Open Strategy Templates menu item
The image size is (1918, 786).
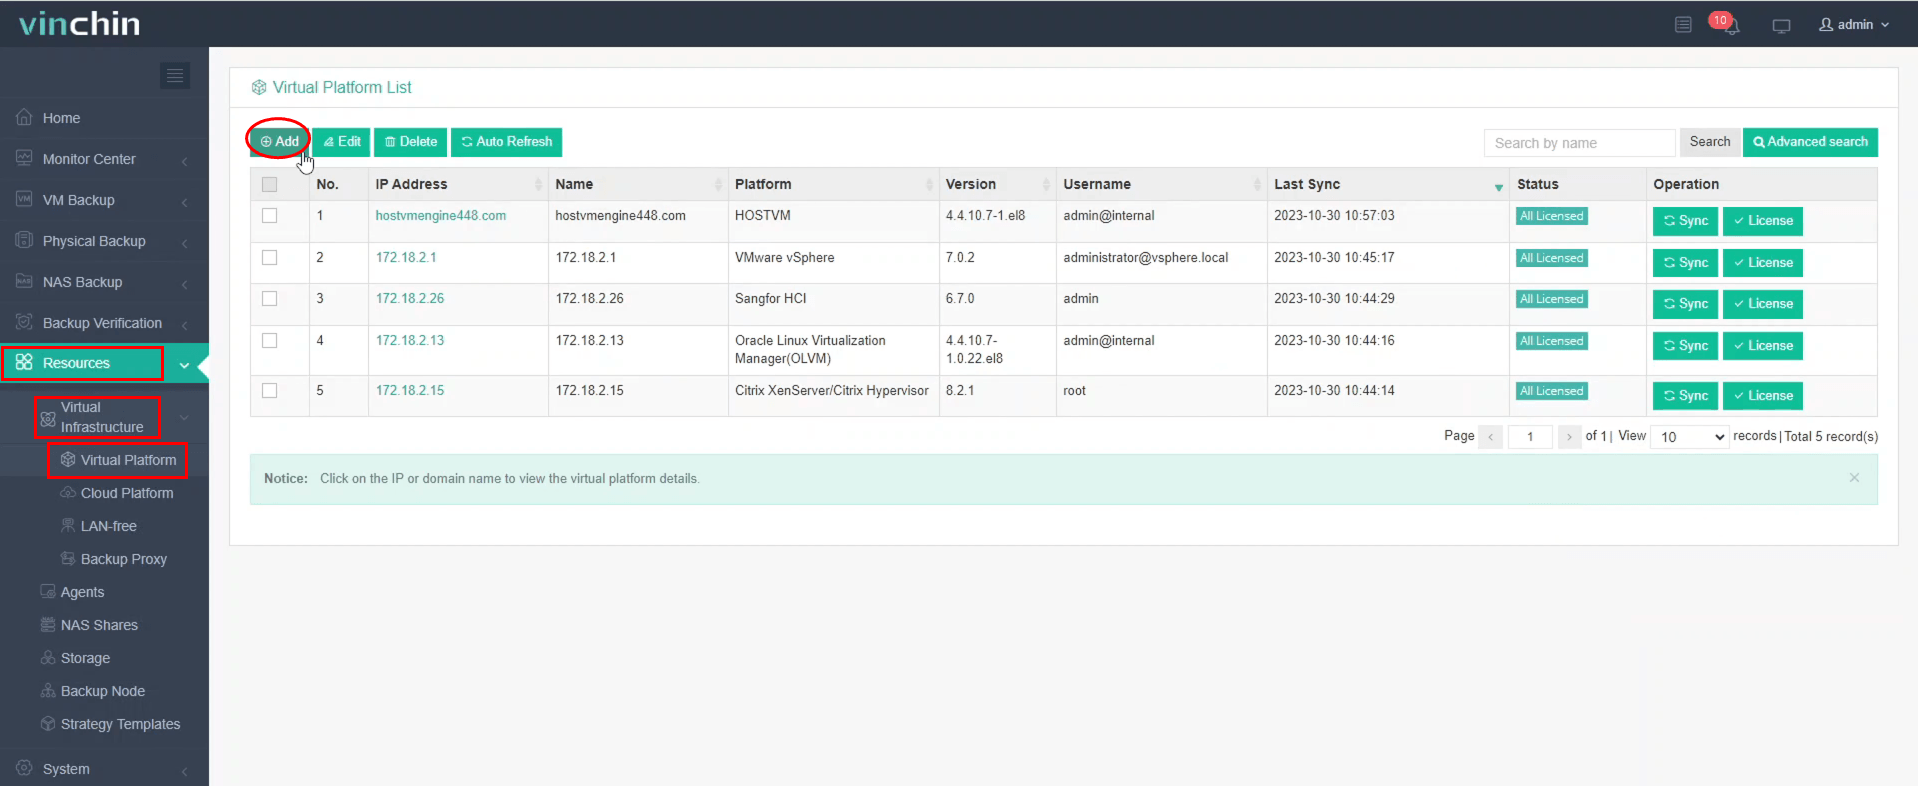pyautogui.click(x=120, y=724)
